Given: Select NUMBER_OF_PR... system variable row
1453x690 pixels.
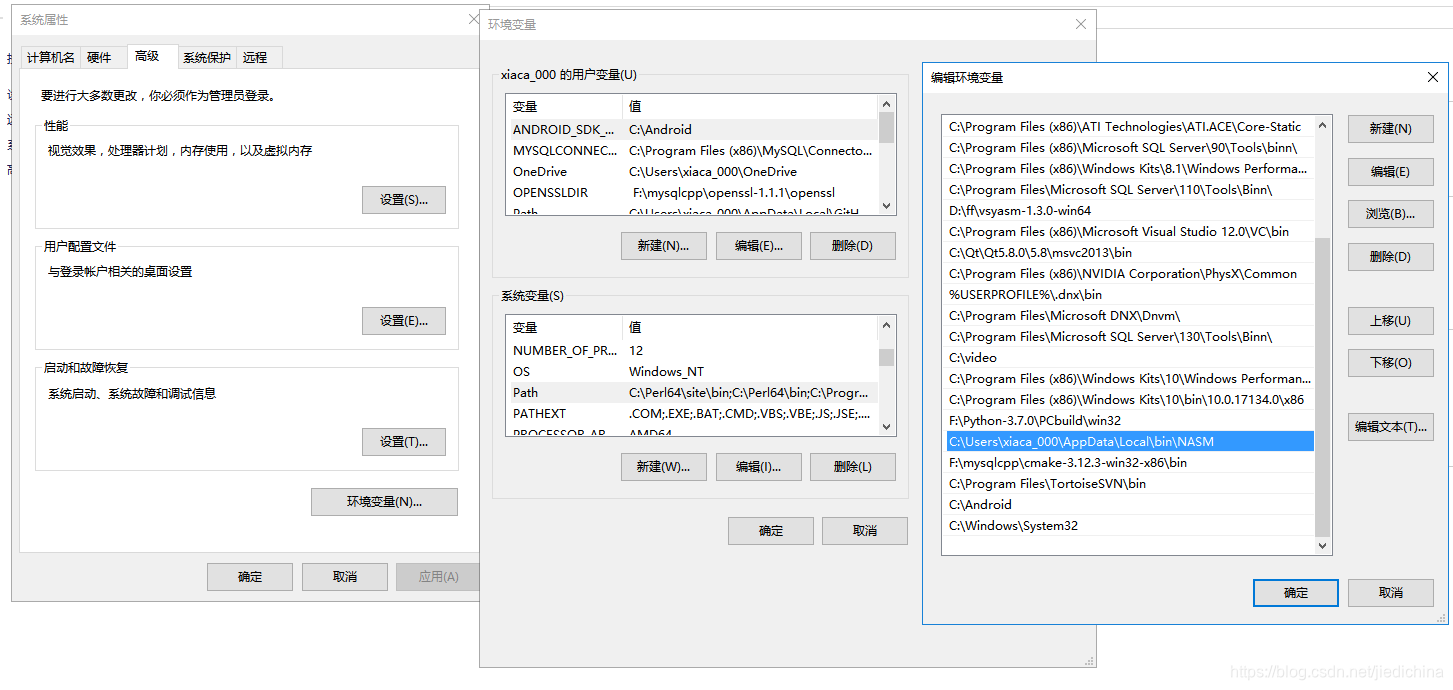Looking at the screenshot, I should click(x=694, y=350).
